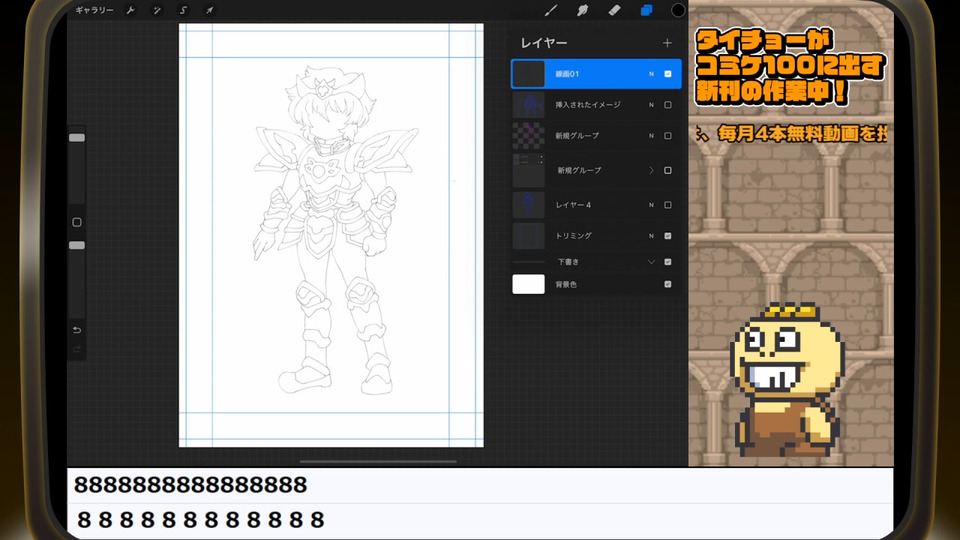Image resolution: width=960 pixels, height=540 pixels.
Task: Switch to the Eraser tool
Action: point(614,11)
